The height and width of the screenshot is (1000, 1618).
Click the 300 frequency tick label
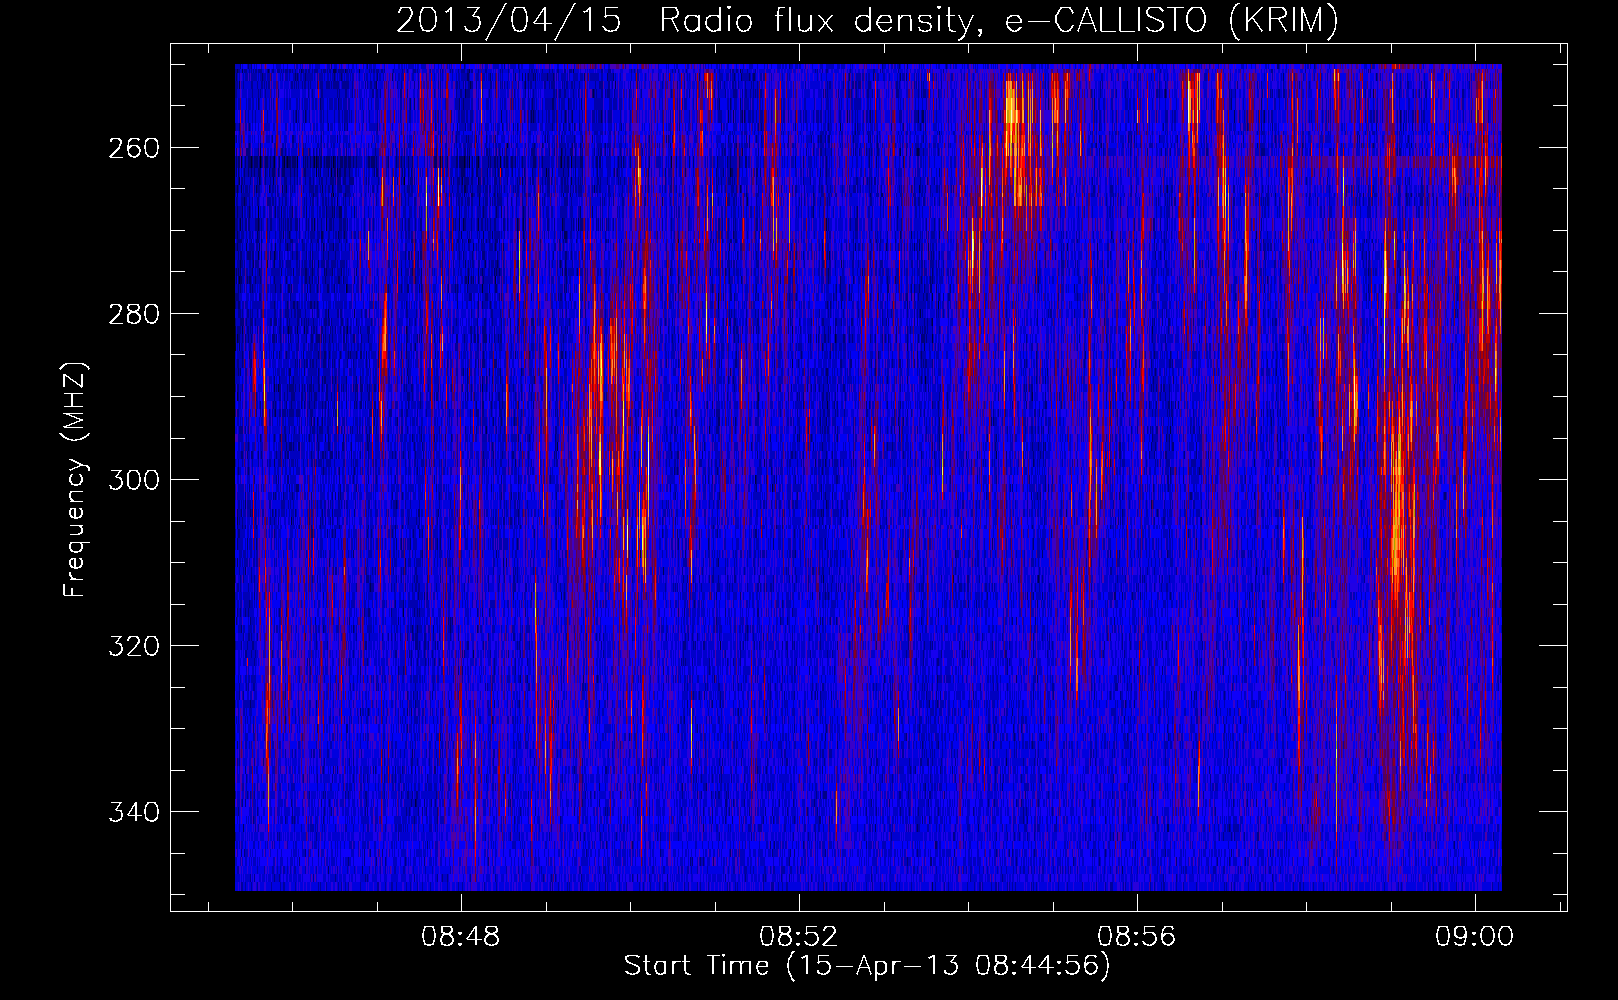[x=133, y=480]
